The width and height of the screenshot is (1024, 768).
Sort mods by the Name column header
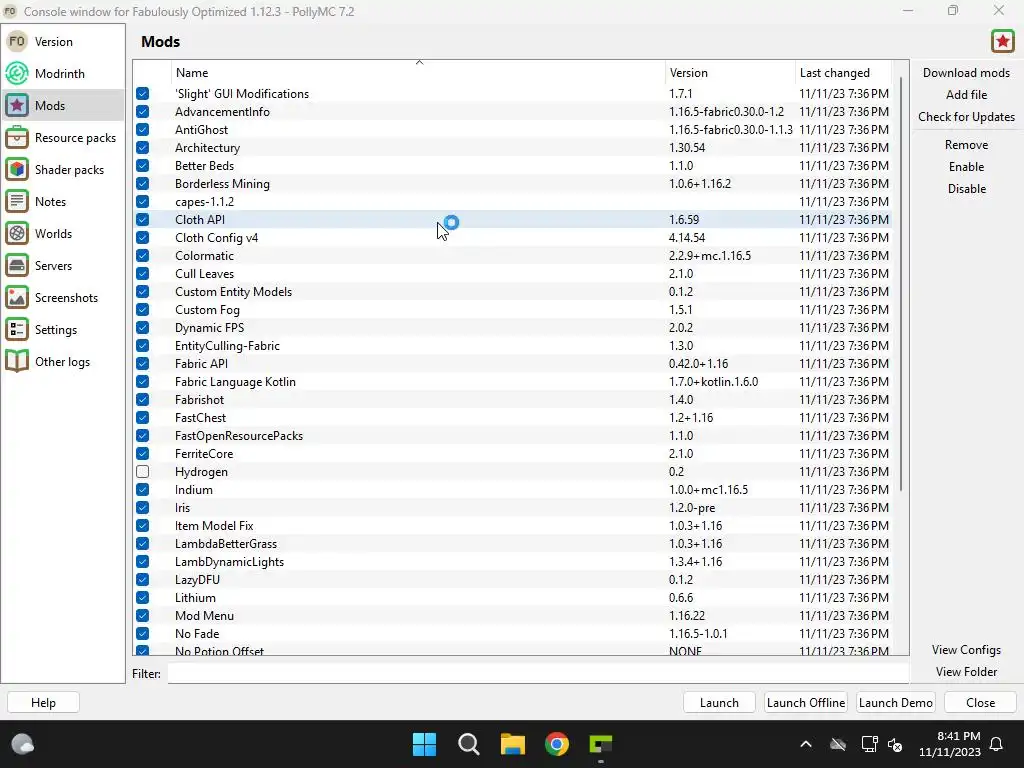point(418,72)
